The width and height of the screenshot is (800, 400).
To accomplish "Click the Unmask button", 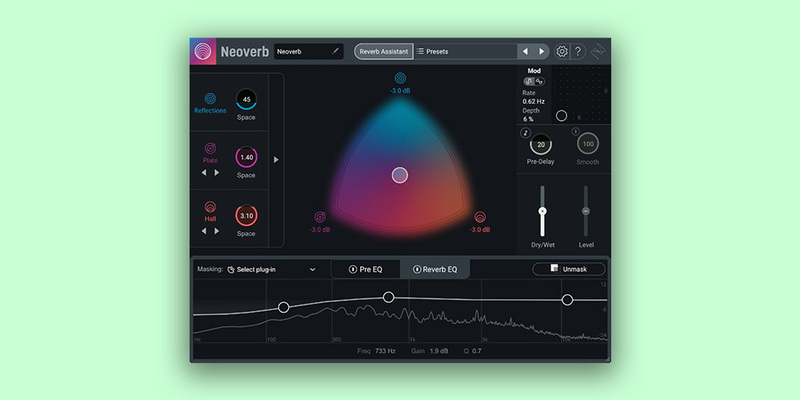I will [569, 269].
